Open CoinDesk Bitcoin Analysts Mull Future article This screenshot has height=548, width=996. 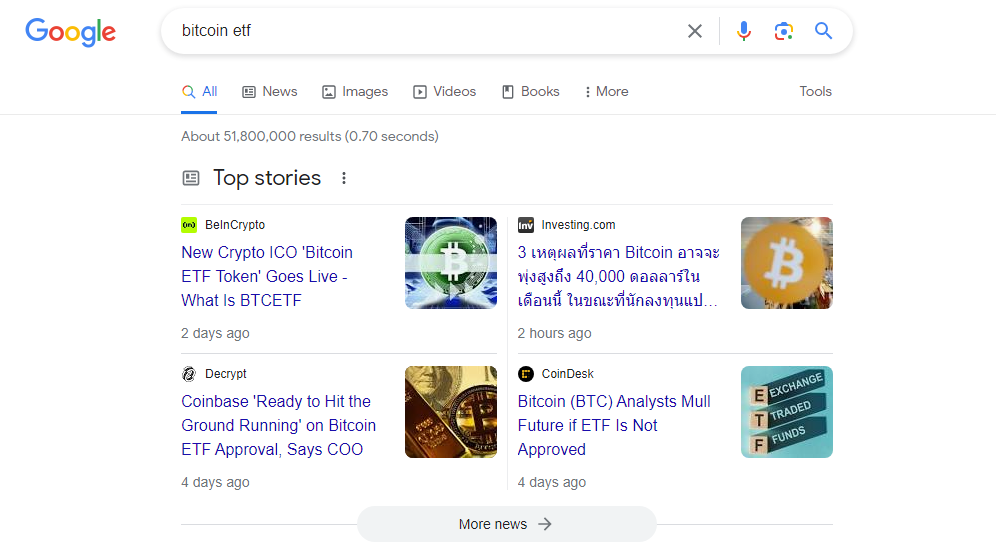tap(614, 425)
